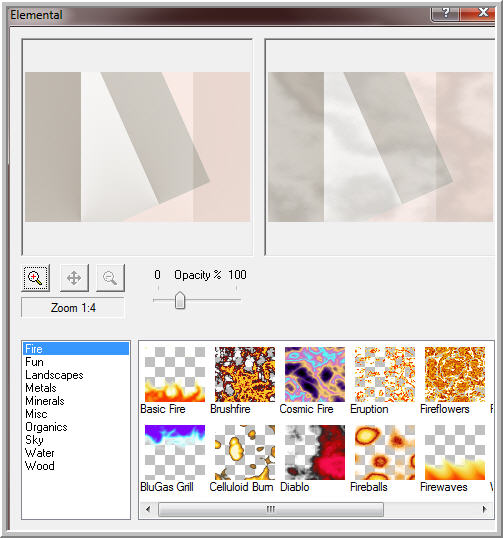Pick the Diablo texture thumbnail
This screenshot has height=538, width=503.
coord(315,452)
